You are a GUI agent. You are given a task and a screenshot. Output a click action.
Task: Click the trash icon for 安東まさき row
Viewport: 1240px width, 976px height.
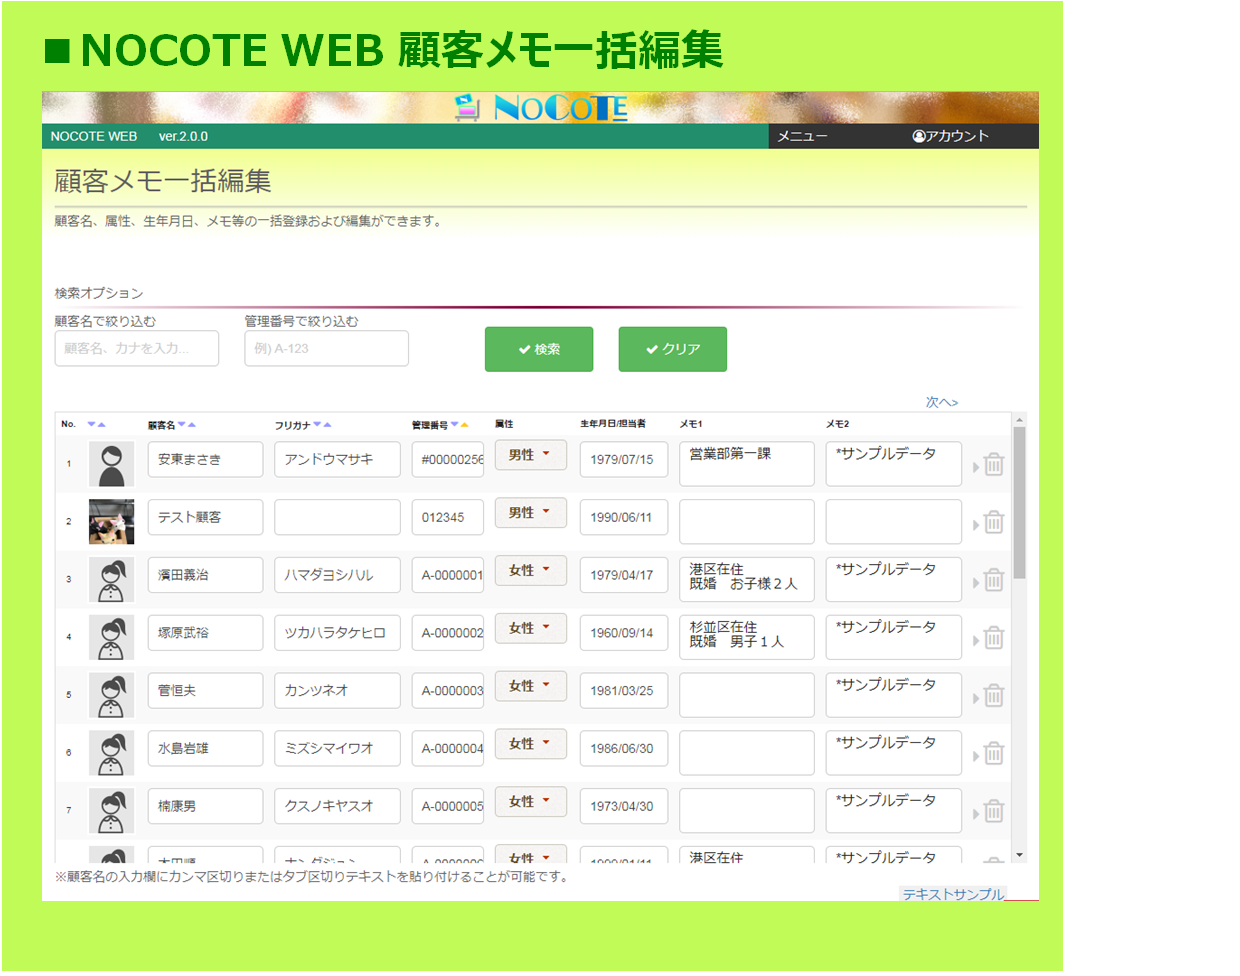tap(993, 465)
